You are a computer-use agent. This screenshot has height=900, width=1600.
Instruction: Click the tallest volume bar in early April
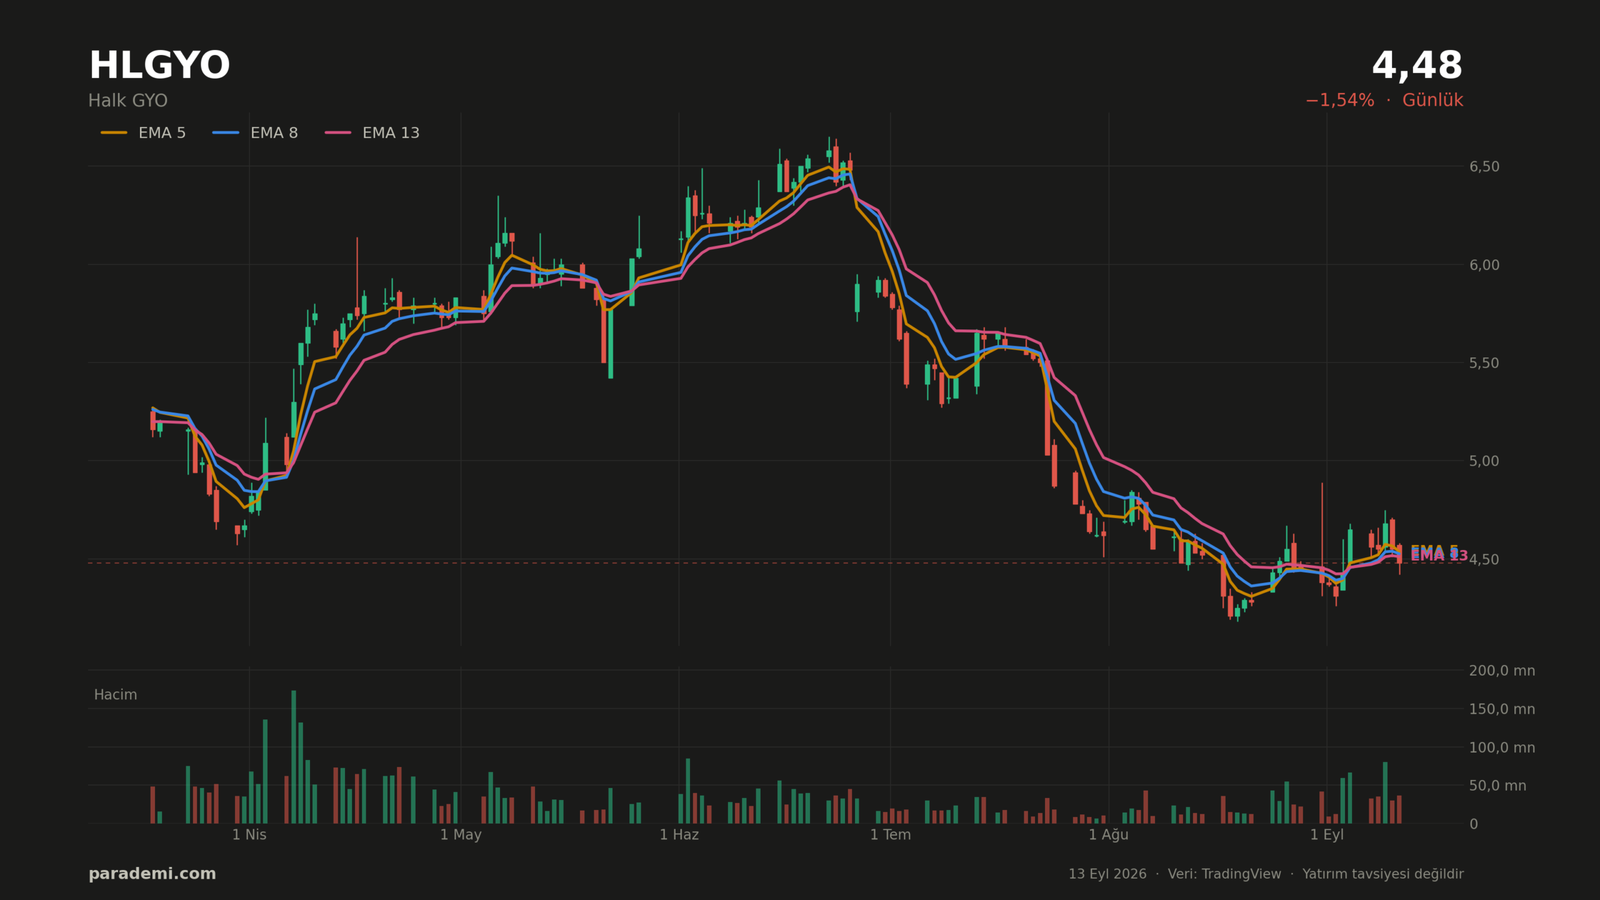pyautogui.click(x=293, y=757)
